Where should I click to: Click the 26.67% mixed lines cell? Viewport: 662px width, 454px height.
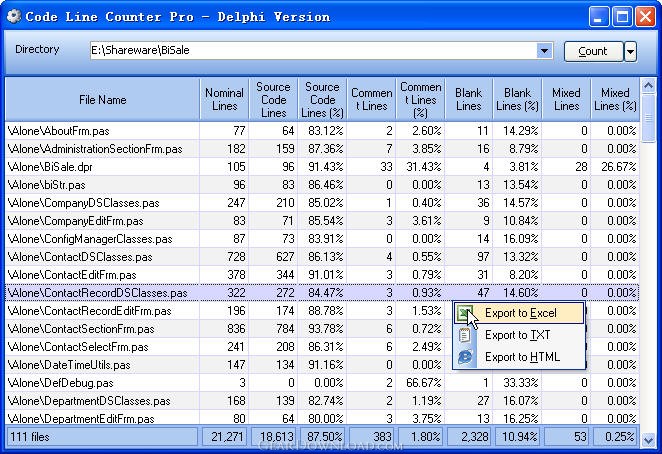(615, 167)
